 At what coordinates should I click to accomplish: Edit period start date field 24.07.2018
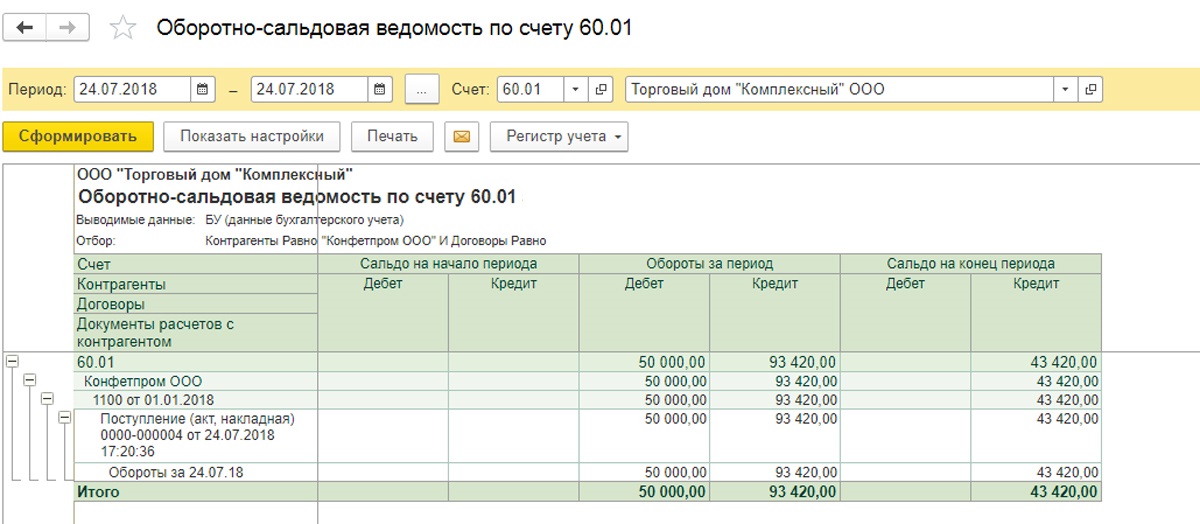pos(132,89)
